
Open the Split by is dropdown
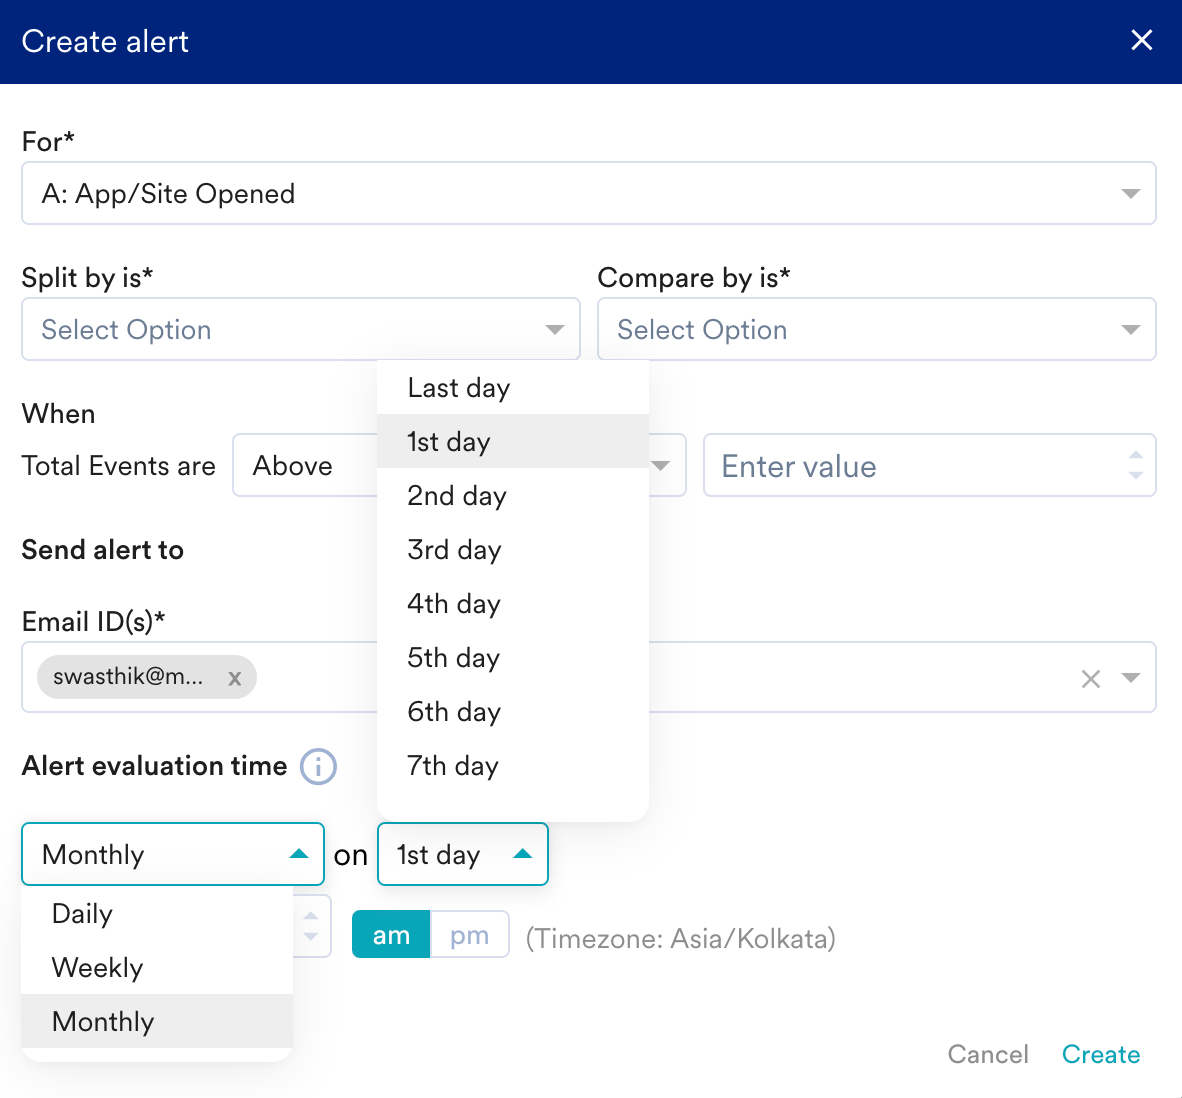(300, 329)
